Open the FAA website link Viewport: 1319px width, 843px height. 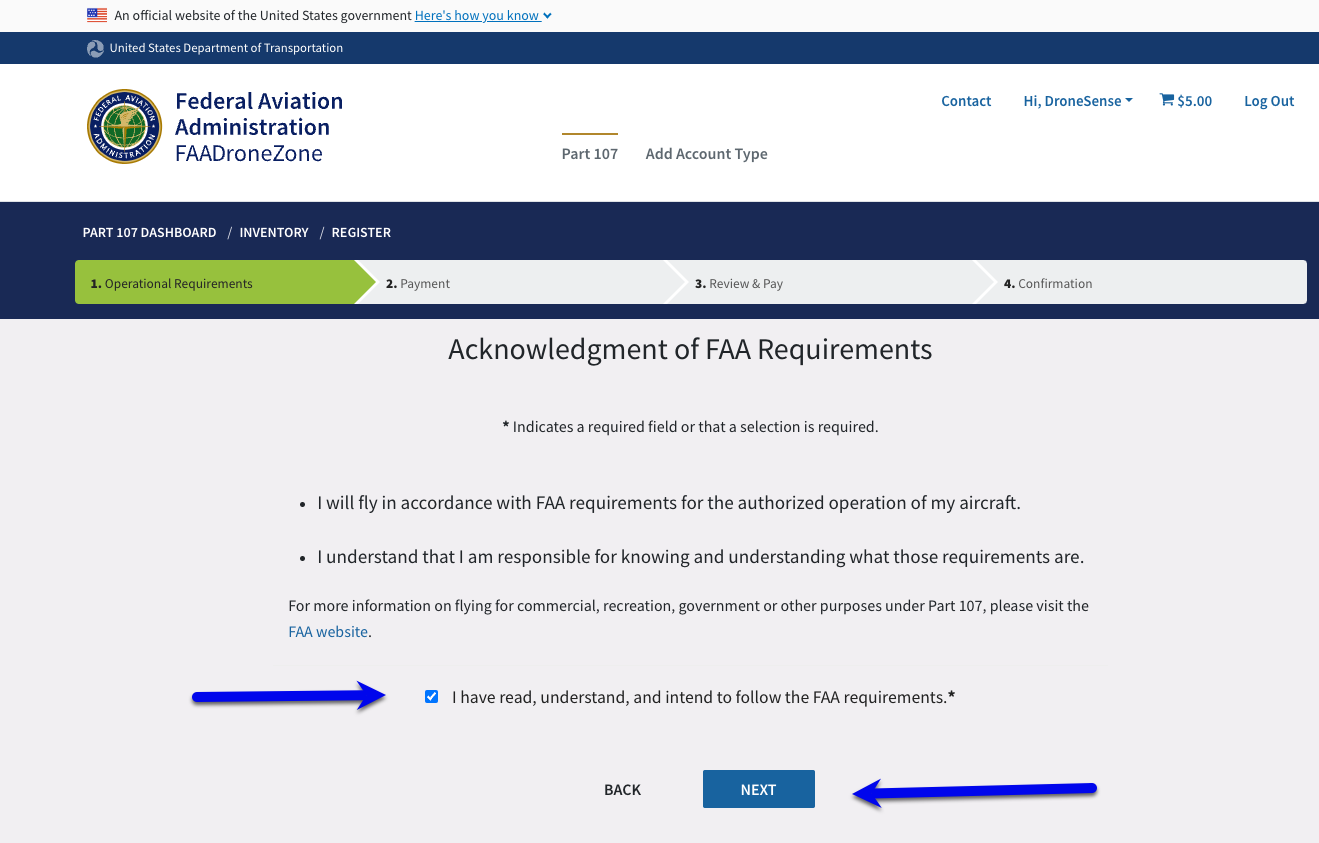[327, 631]
